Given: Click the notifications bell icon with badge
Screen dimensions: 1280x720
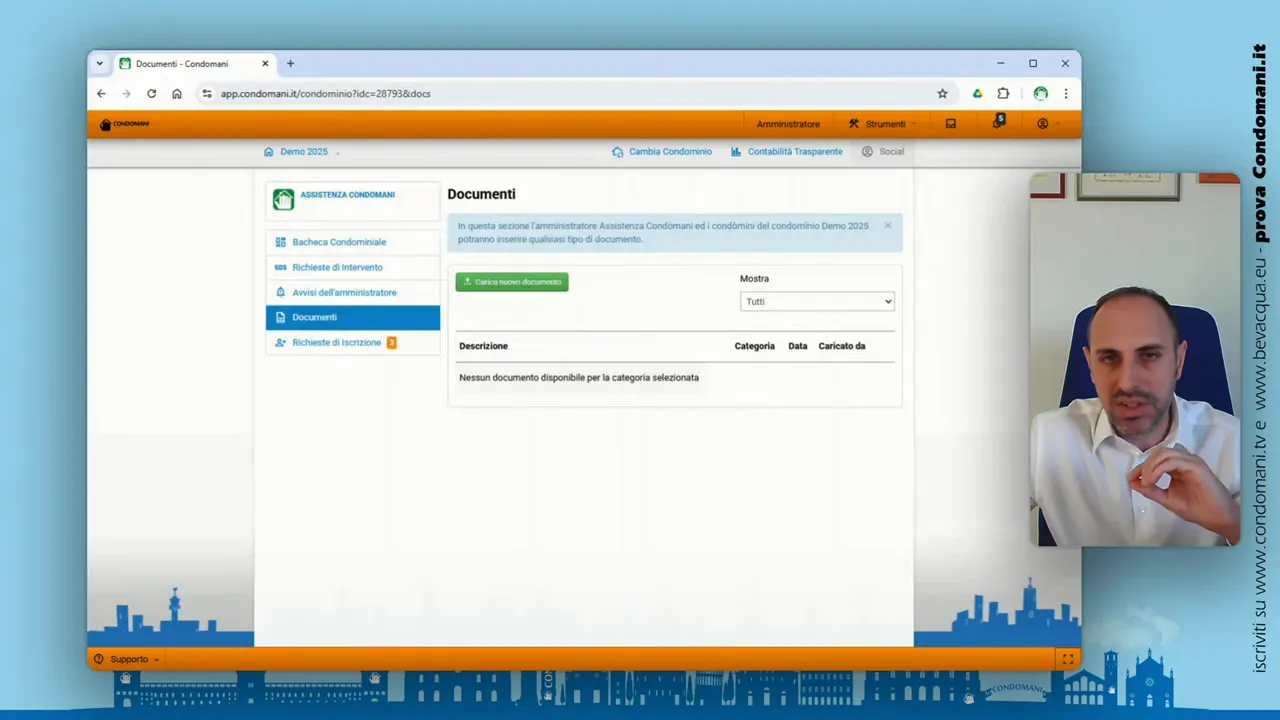Looking at the screenshot, I should 997,123.
